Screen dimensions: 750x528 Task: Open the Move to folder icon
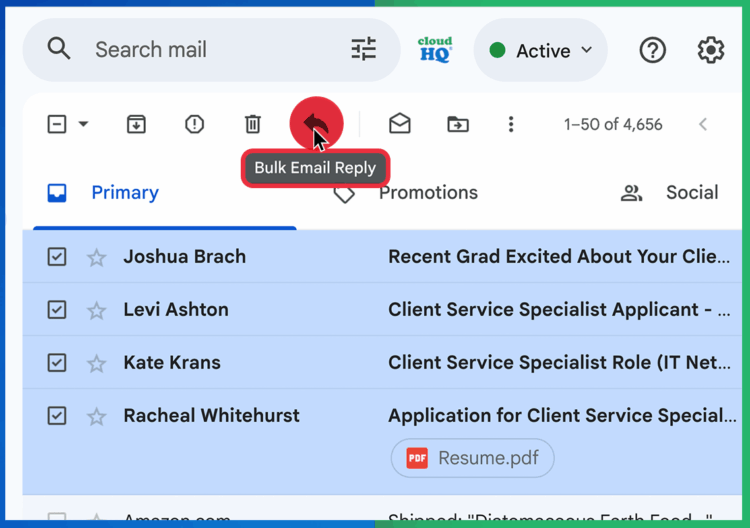[x=458, y=124]
